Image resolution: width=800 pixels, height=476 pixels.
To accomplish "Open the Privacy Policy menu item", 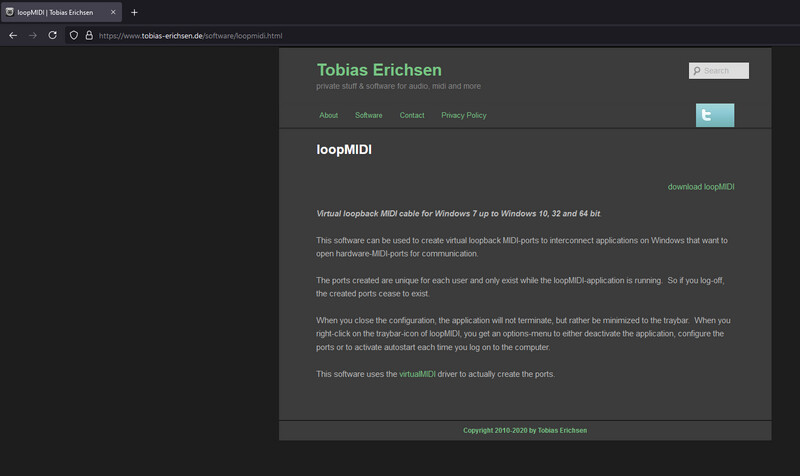I will tap(464, 115).
